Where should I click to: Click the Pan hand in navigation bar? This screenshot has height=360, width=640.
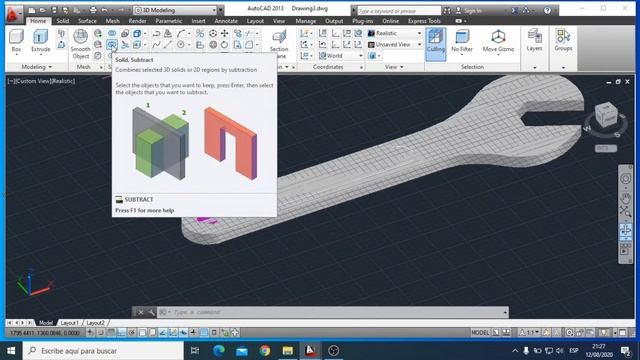(x=625, y=198)
